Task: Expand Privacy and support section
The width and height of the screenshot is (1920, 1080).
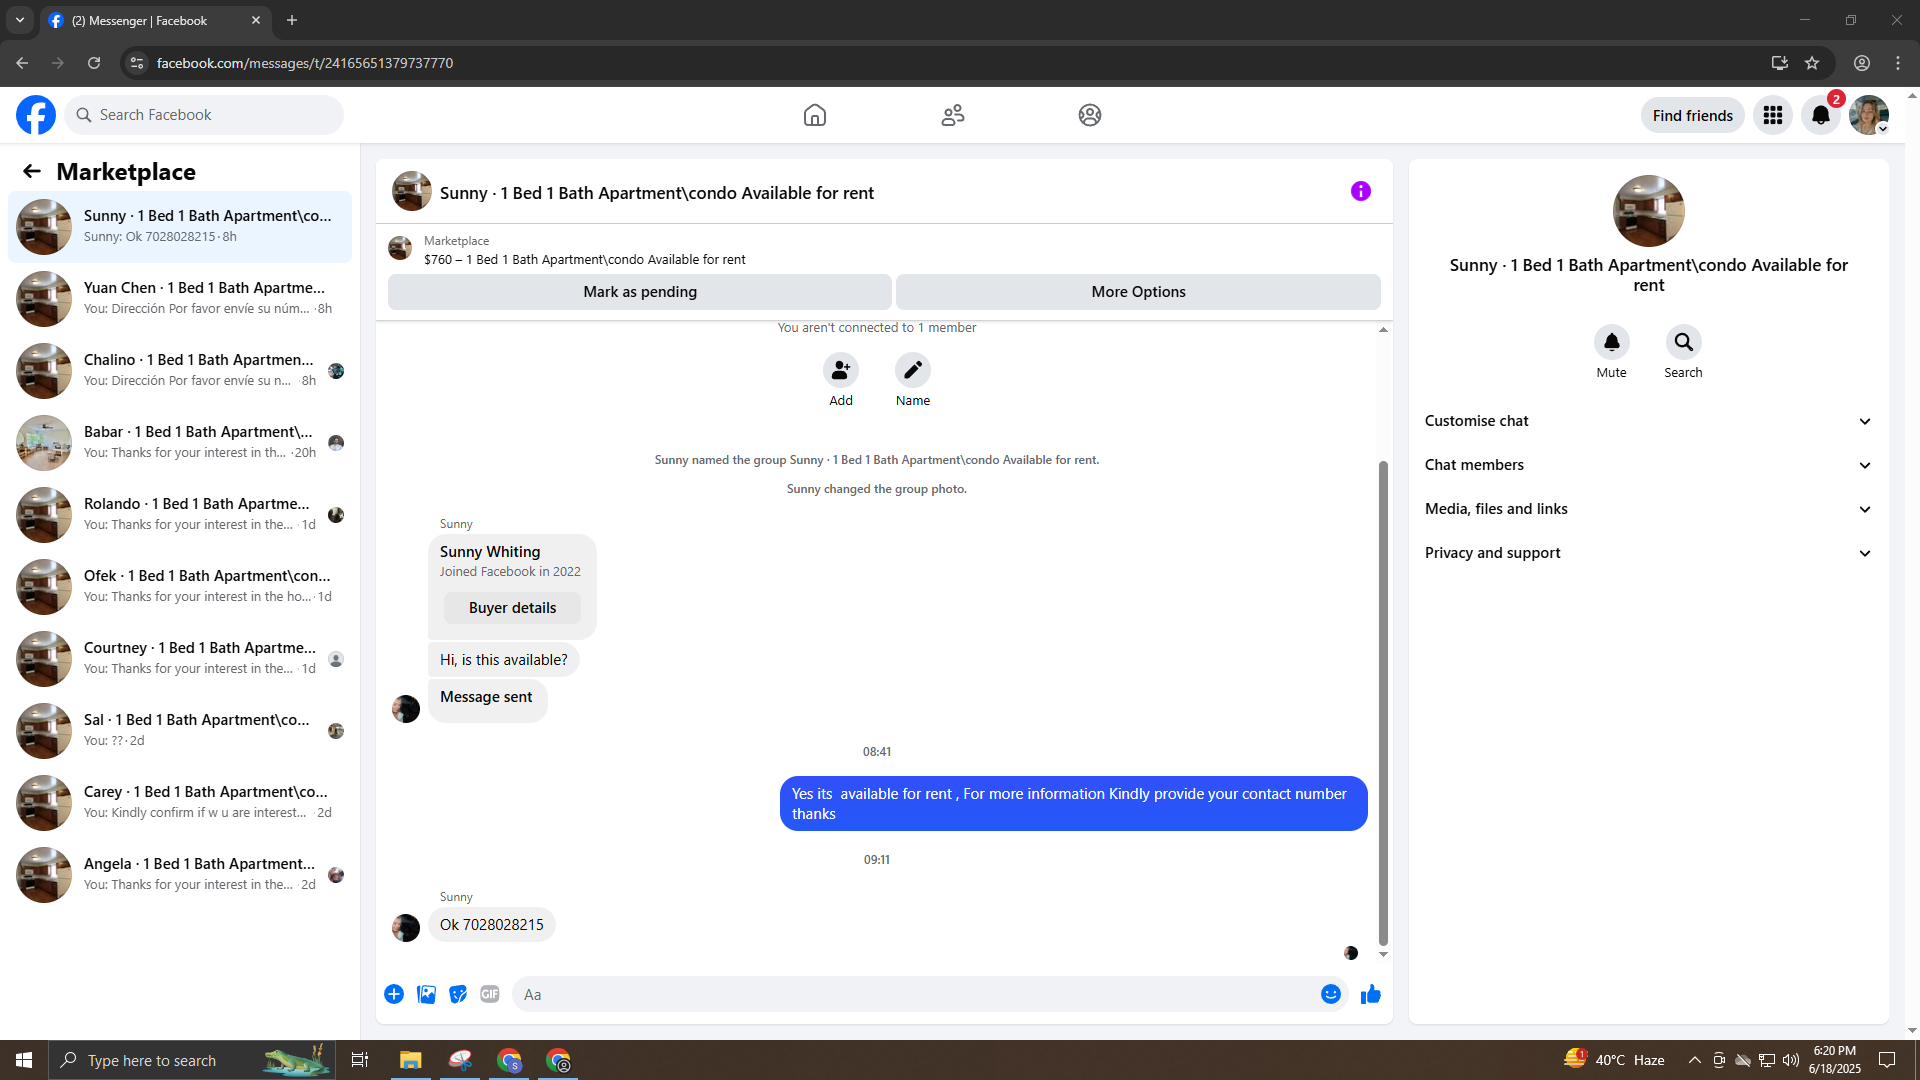Action: click(1649, 553)
